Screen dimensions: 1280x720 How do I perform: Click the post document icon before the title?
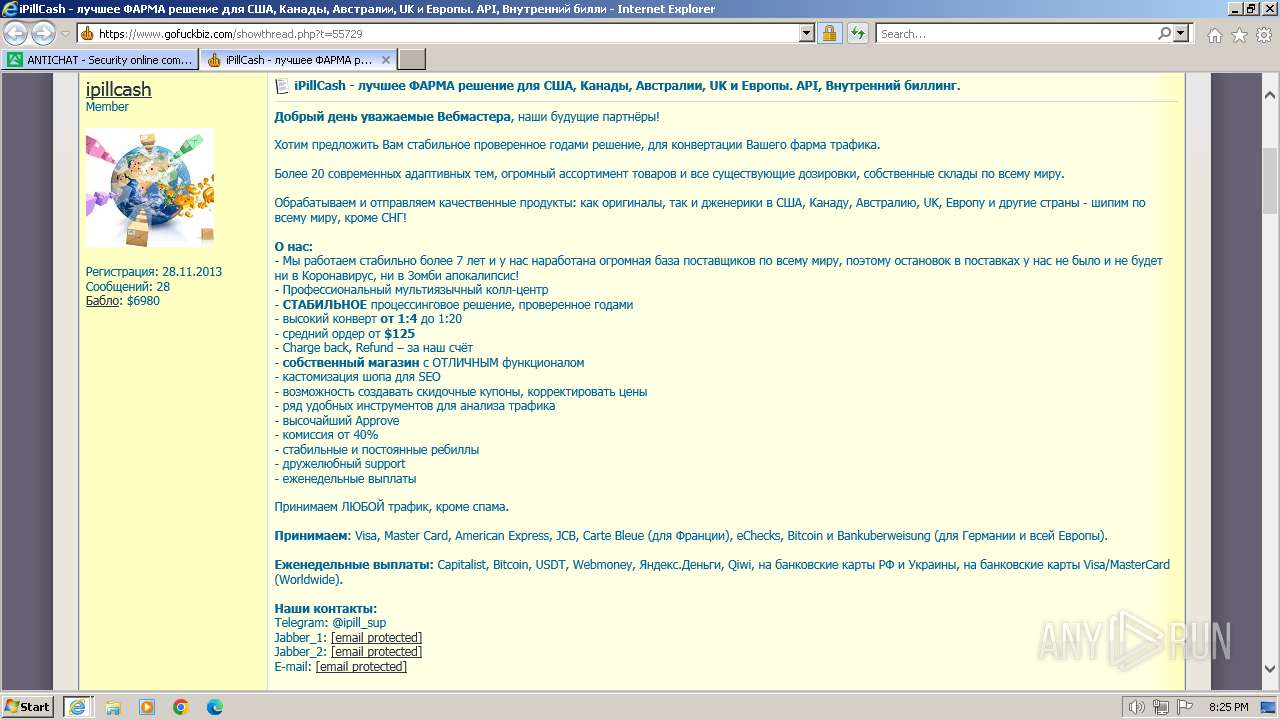[x=282, y=86]
